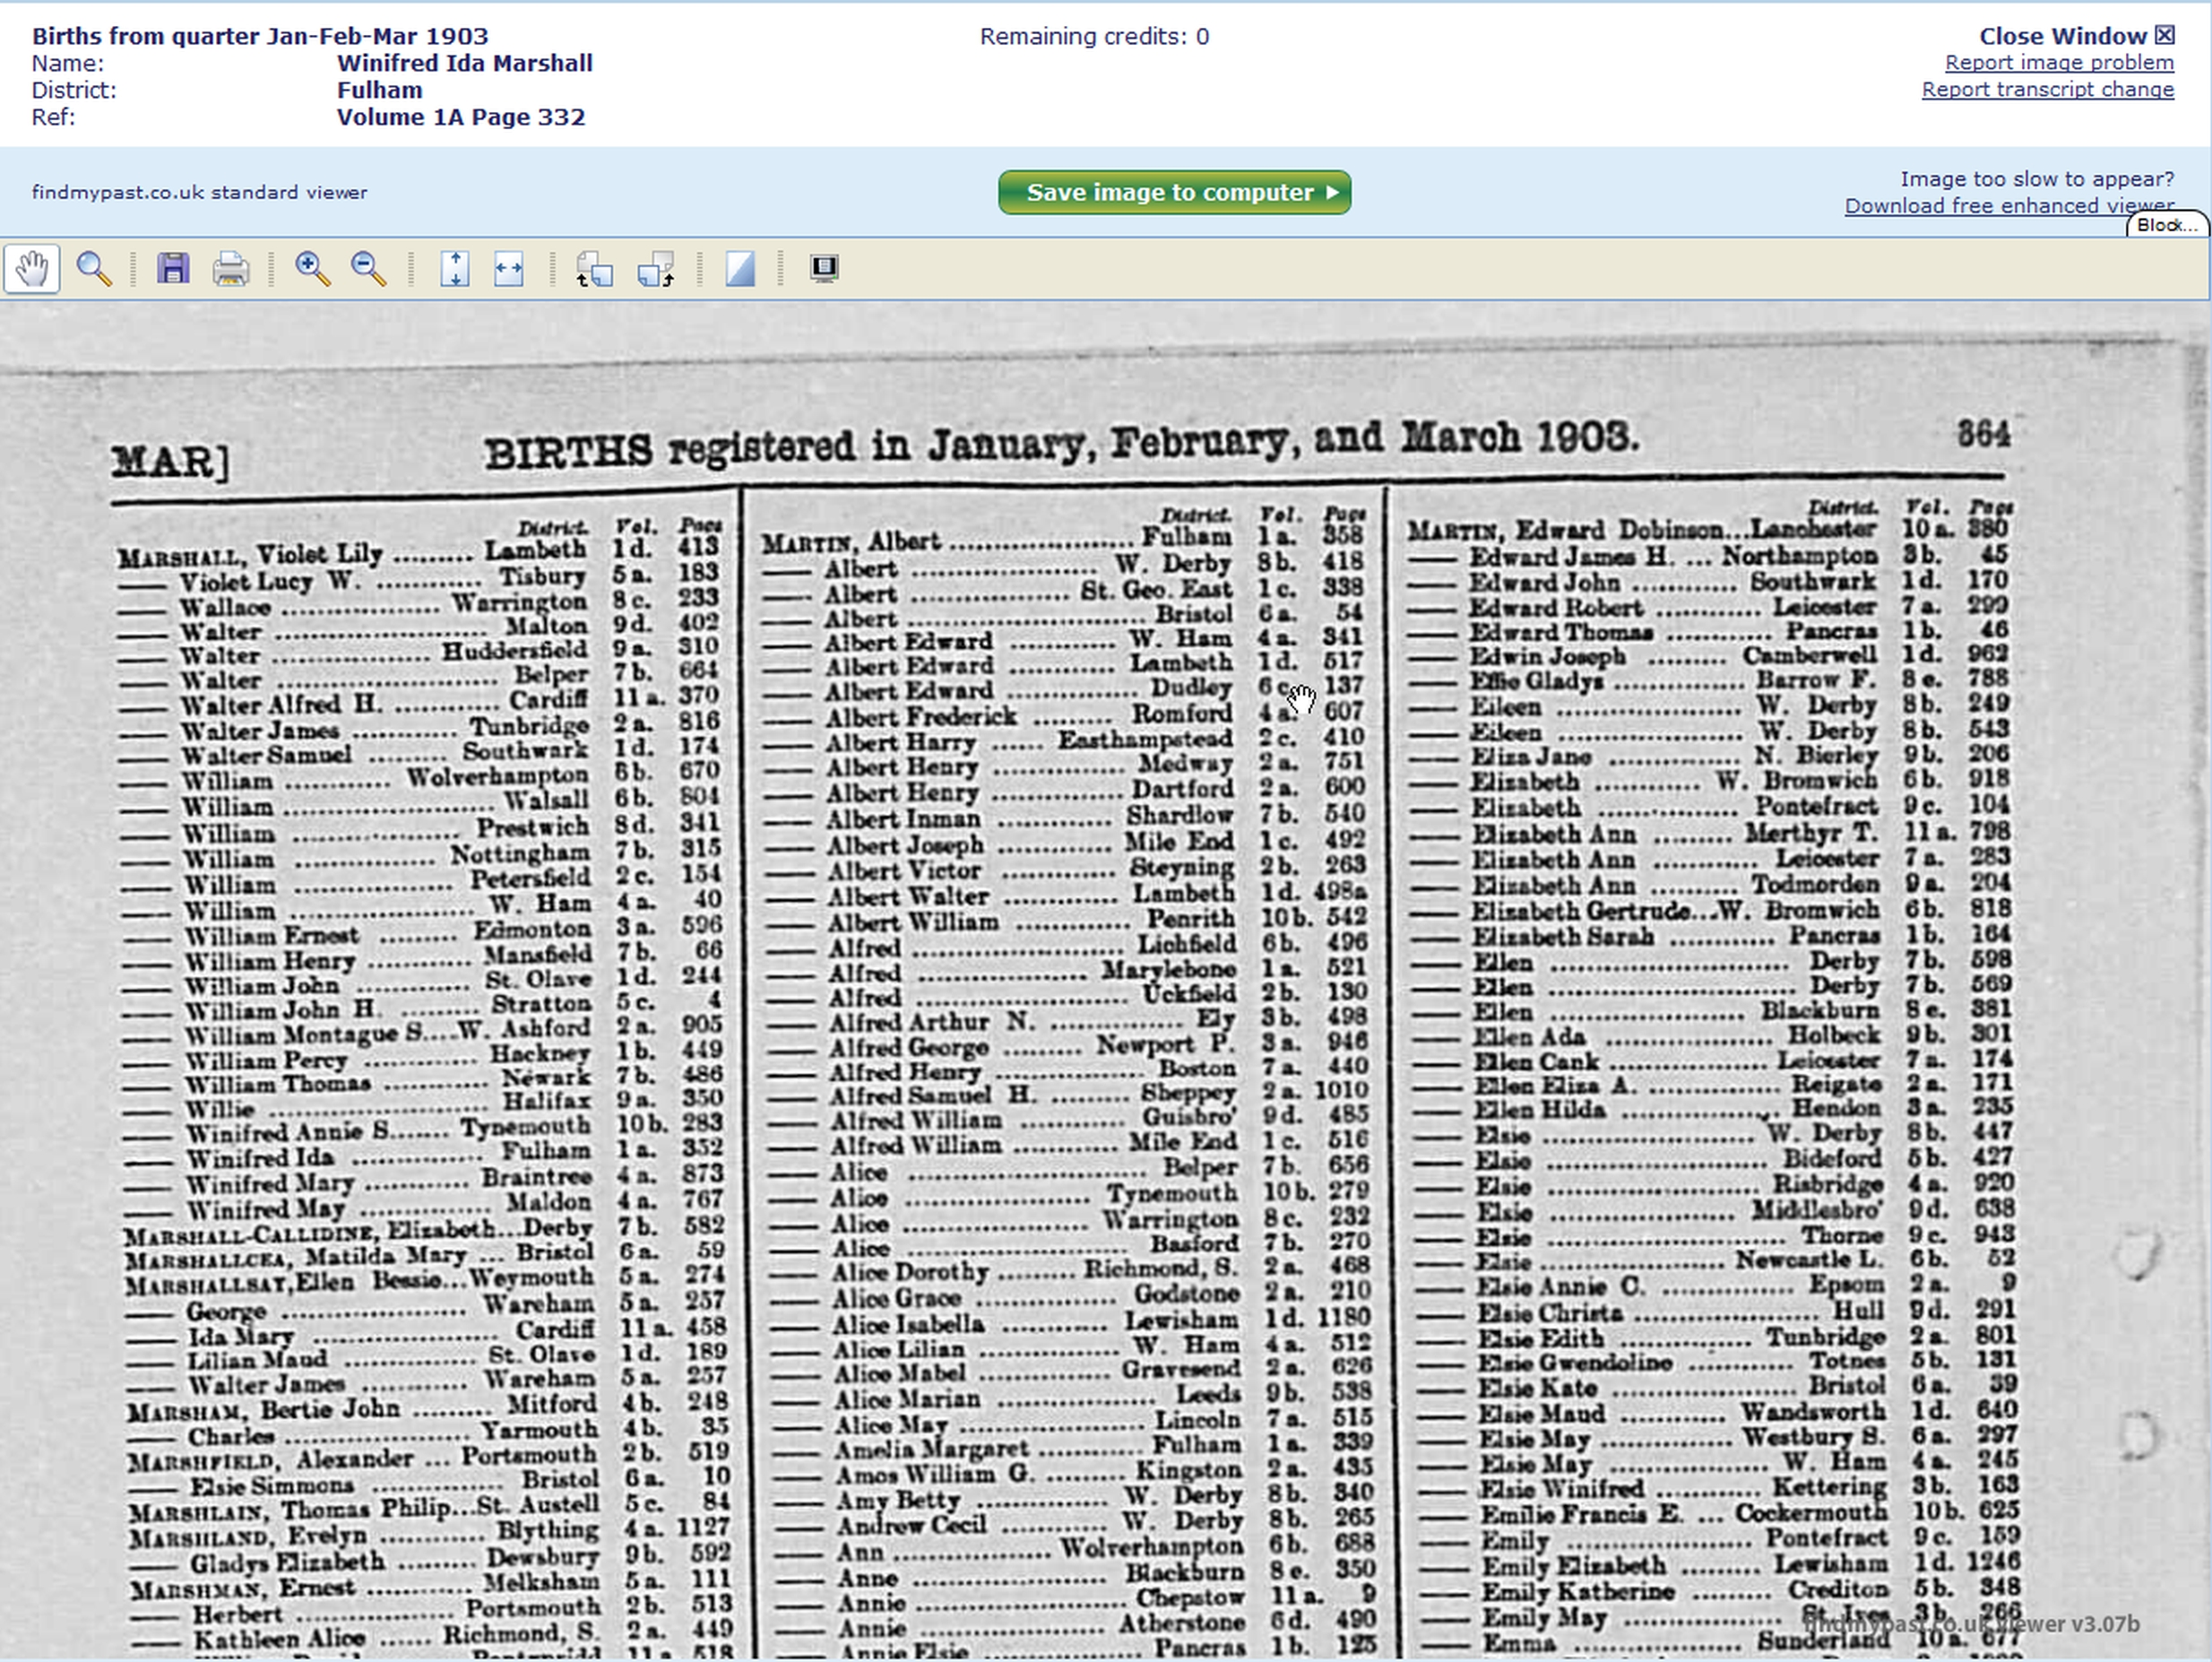
Task: Select the magnifier zoom-area tool
Action: [94, 269]
